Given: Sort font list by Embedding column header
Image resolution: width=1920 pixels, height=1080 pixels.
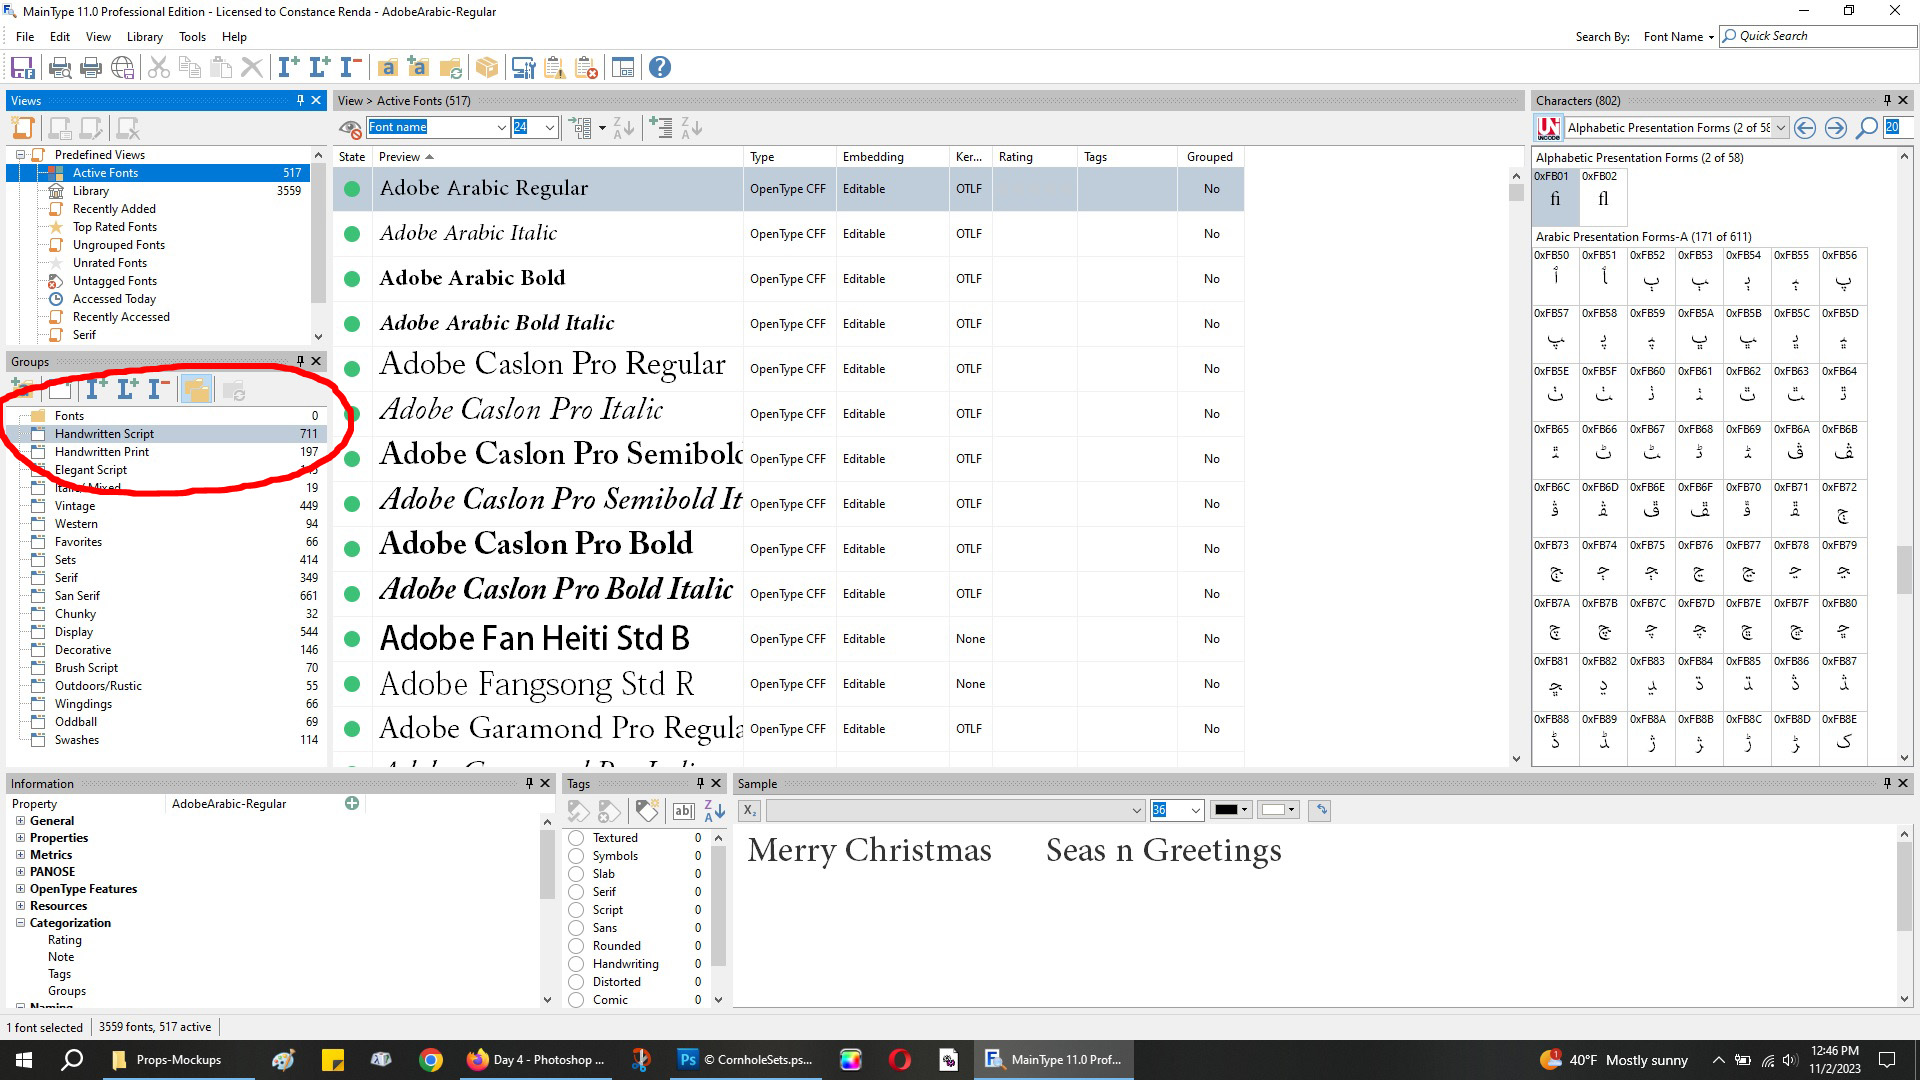Looking at the screenshot, I should click(892, 157).
